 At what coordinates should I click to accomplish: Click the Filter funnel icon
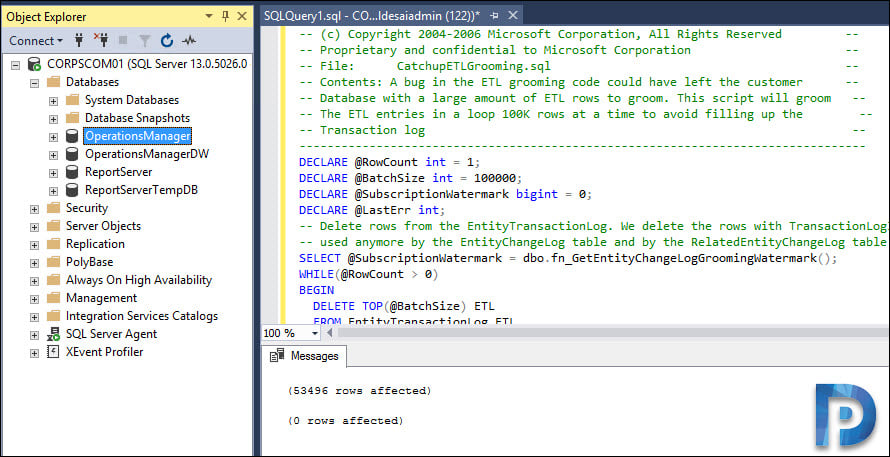145,40
